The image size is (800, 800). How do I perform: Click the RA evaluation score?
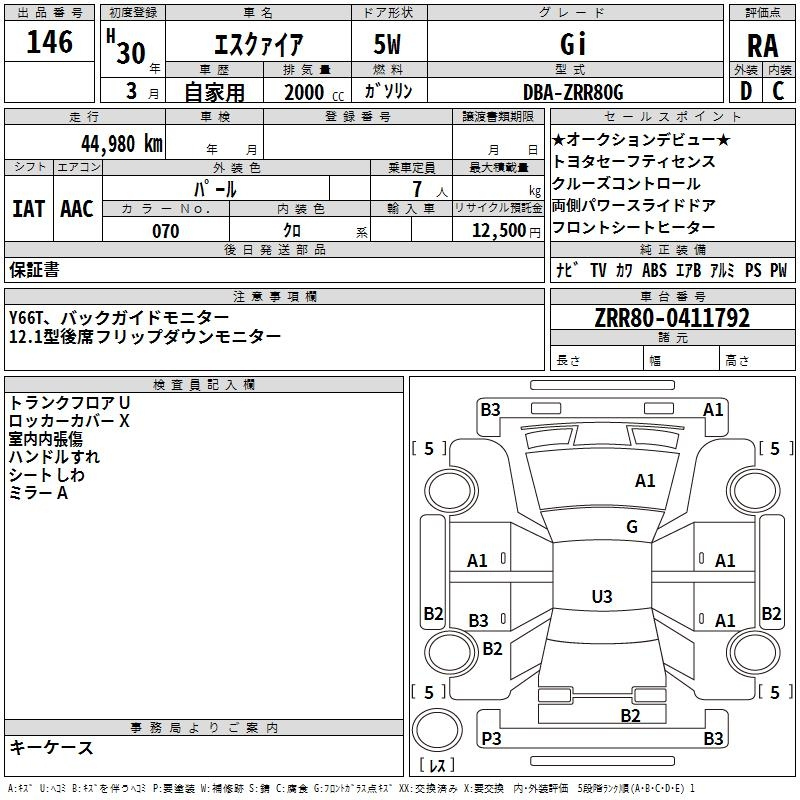762,46
